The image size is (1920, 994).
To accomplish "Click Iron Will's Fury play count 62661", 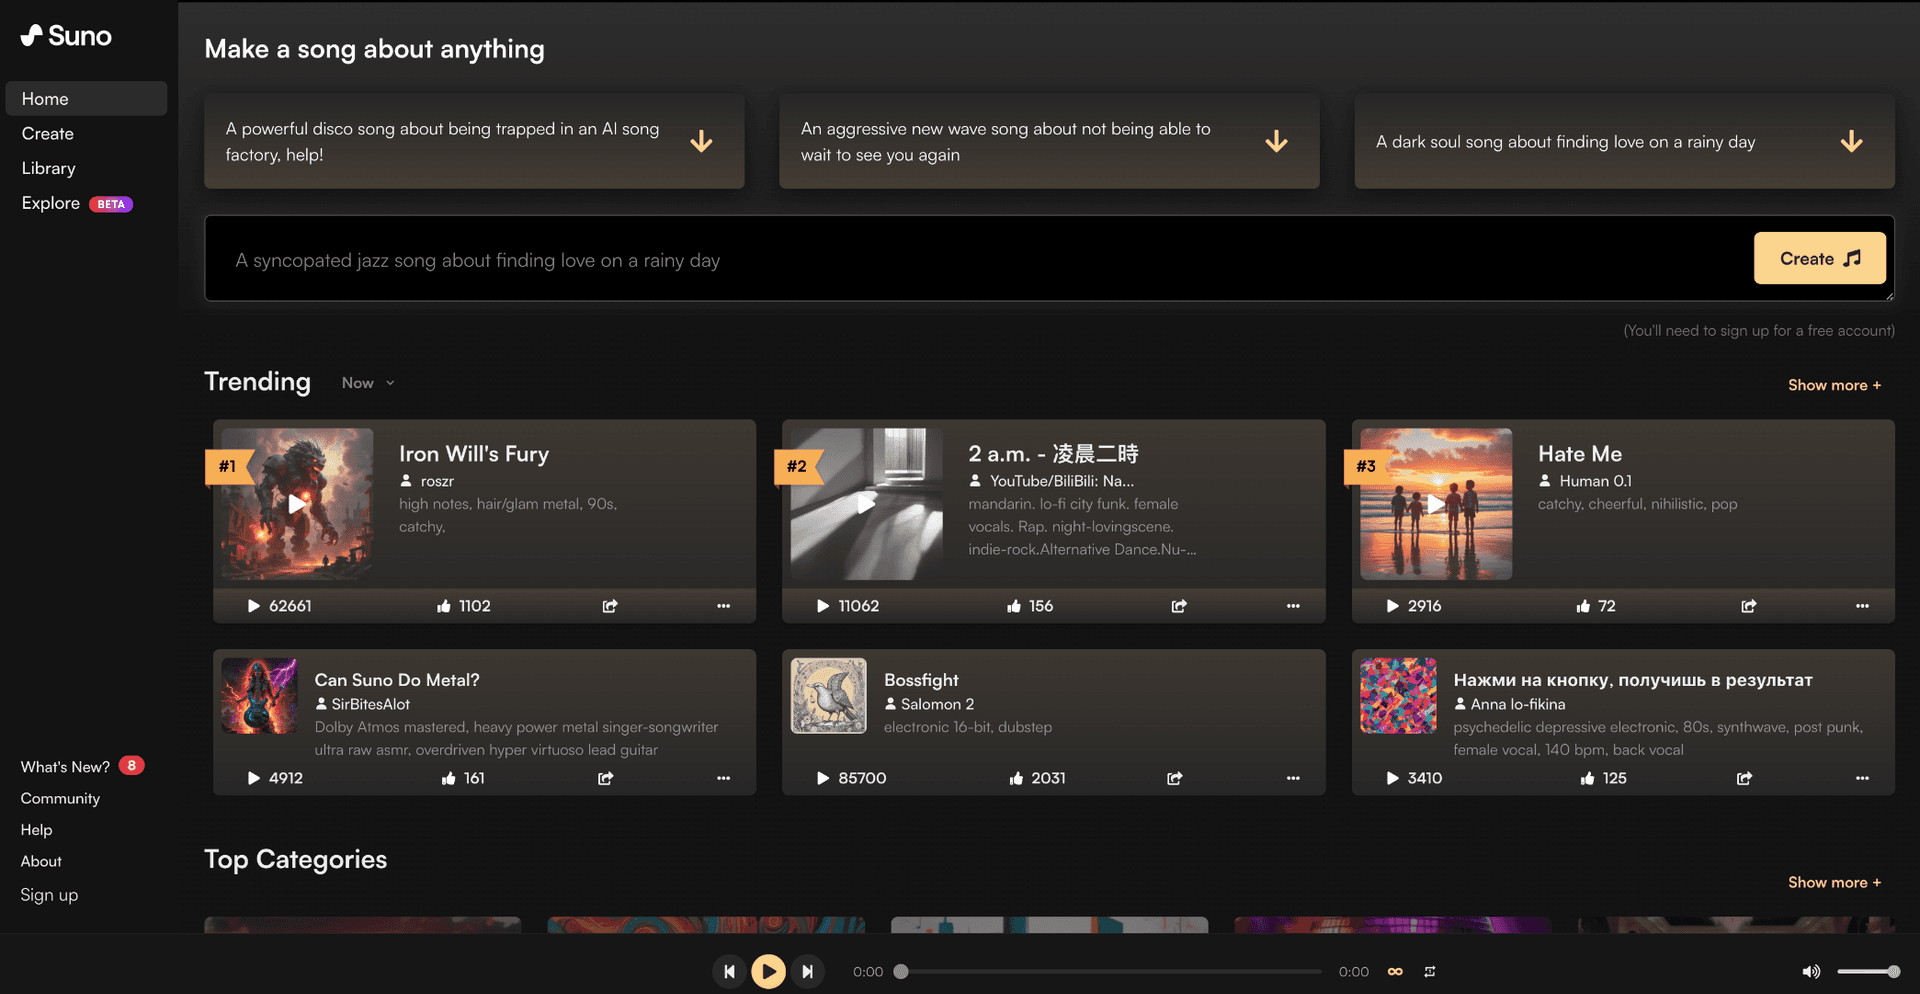I will (279, 606).
